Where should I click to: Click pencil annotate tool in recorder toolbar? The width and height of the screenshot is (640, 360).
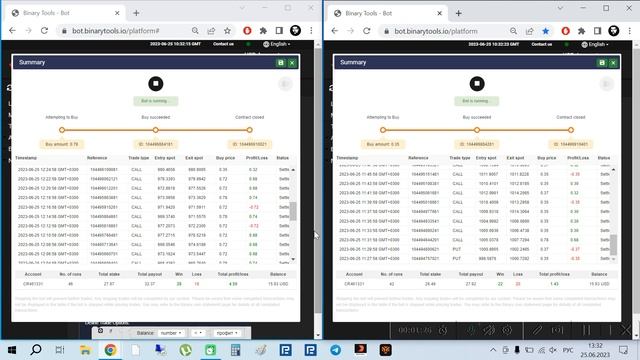pyautogui.click(x=537, y=330)
